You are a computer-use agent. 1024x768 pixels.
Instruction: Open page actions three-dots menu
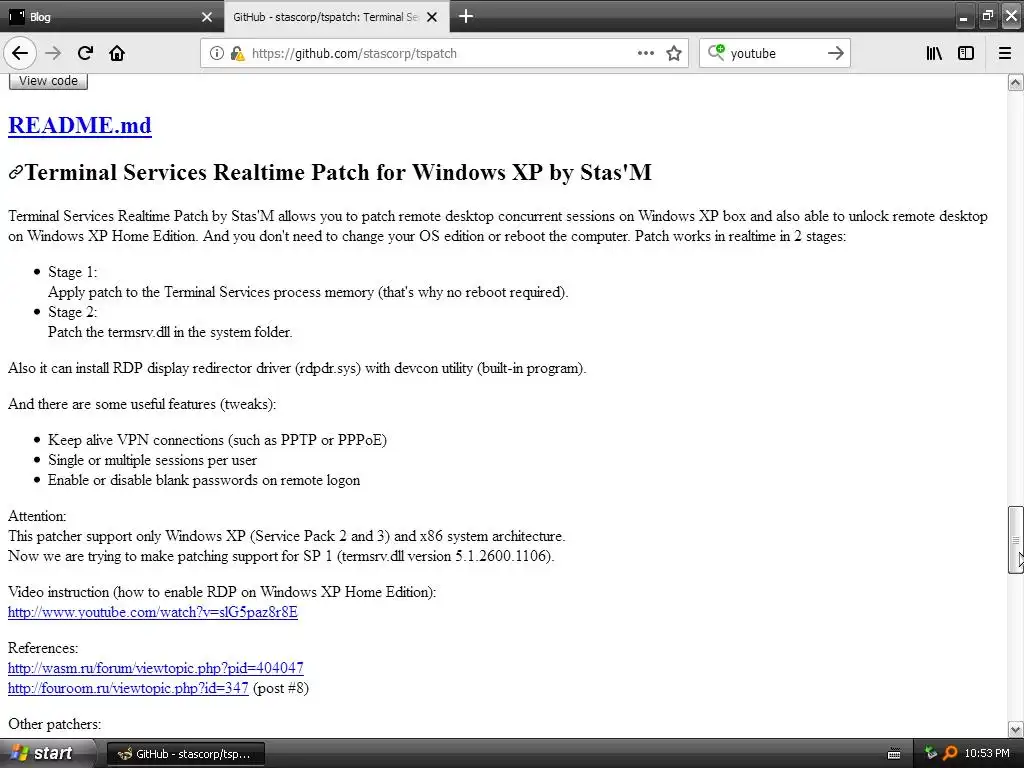(645, 53)
